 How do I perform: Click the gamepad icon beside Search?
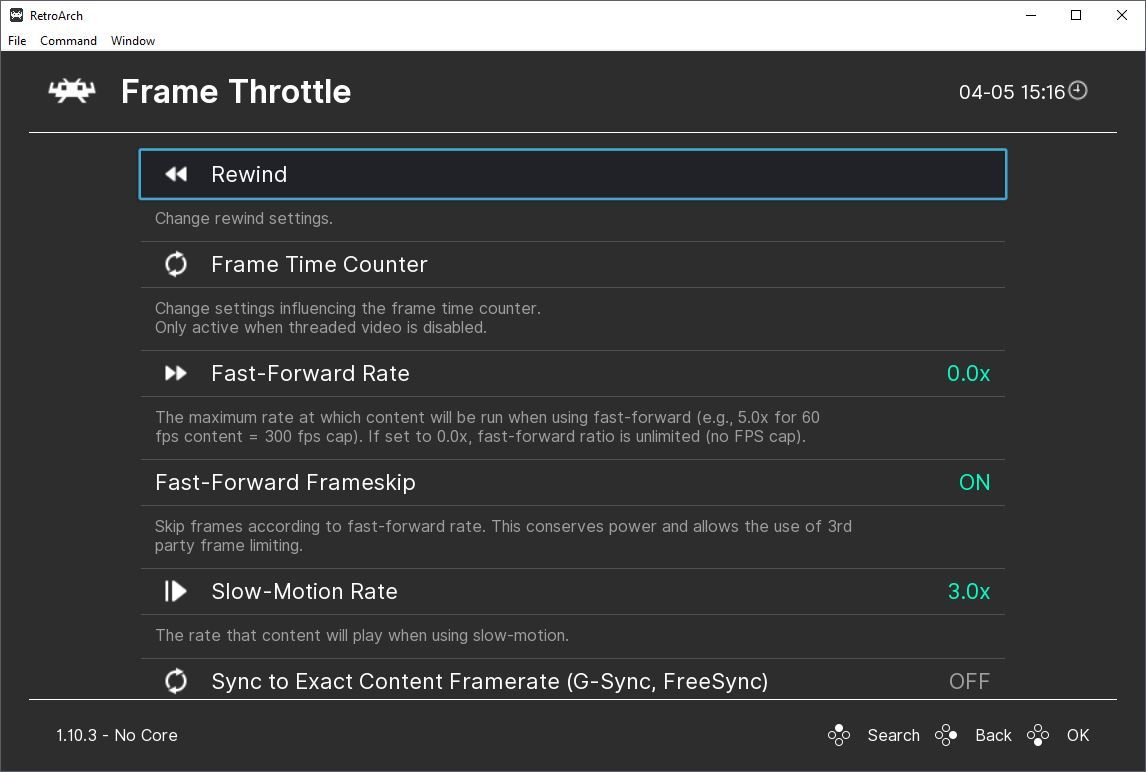tap(839, 735)
